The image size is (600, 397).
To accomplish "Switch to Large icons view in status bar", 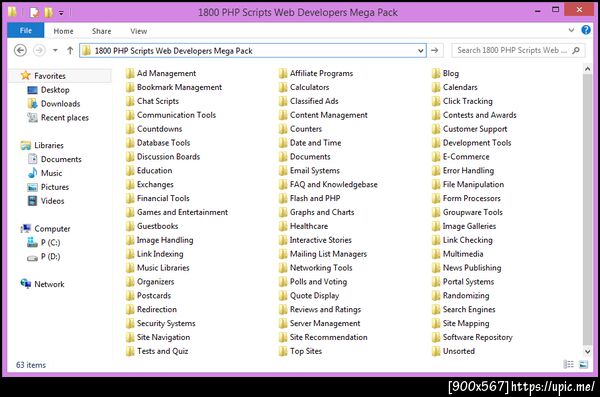I will (x=583, y=364).
